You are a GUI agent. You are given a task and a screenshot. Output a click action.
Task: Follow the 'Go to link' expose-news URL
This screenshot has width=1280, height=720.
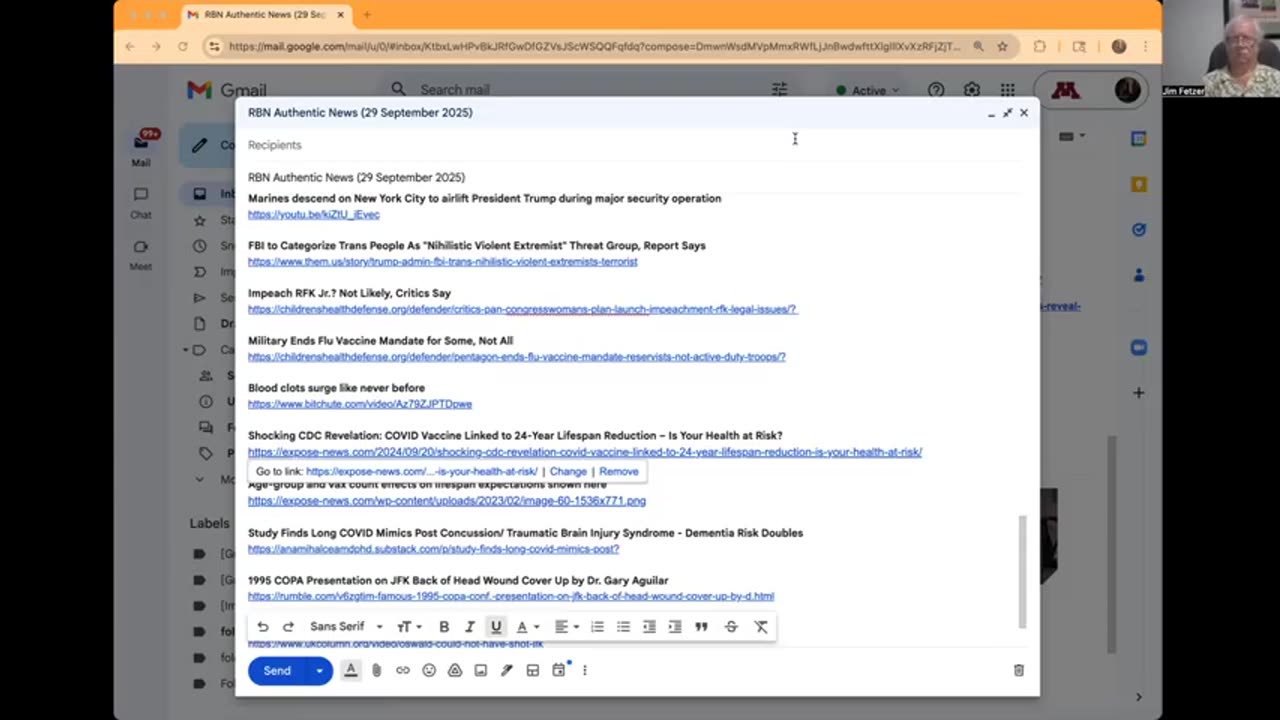[x=422, y=471]
